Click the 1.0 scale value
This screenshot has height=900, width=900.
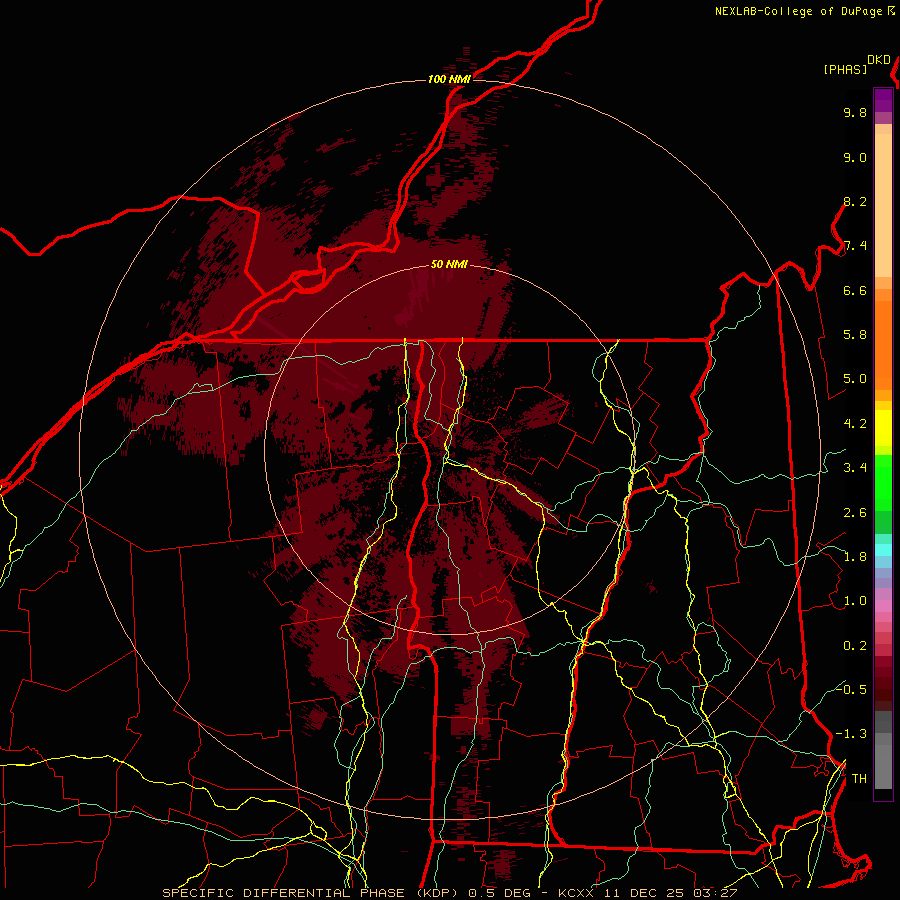click(x=855, y=601)
